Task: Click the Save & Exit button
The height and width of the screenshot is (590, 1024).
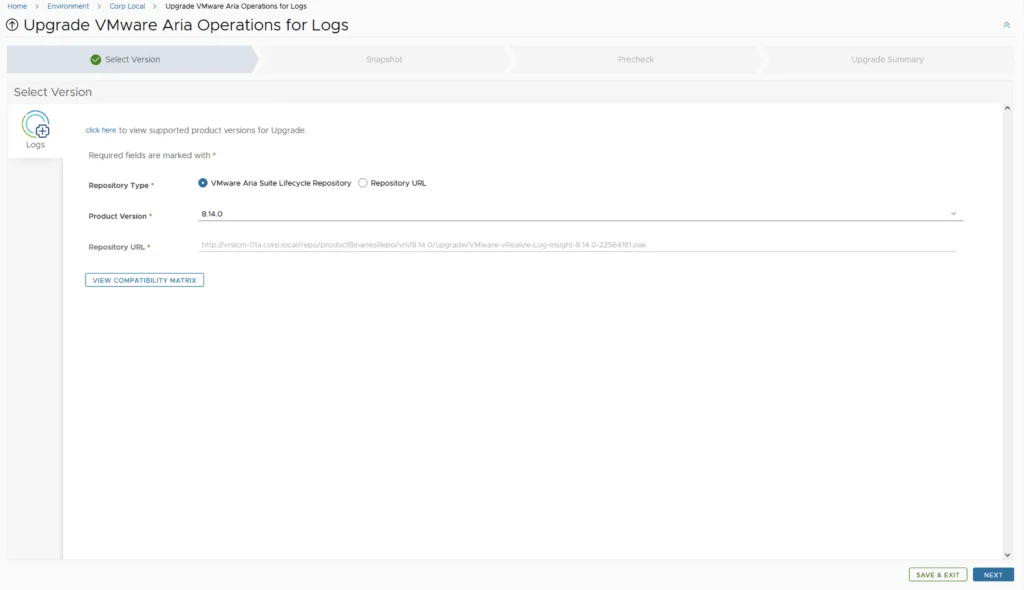Action: pos(938,575)
